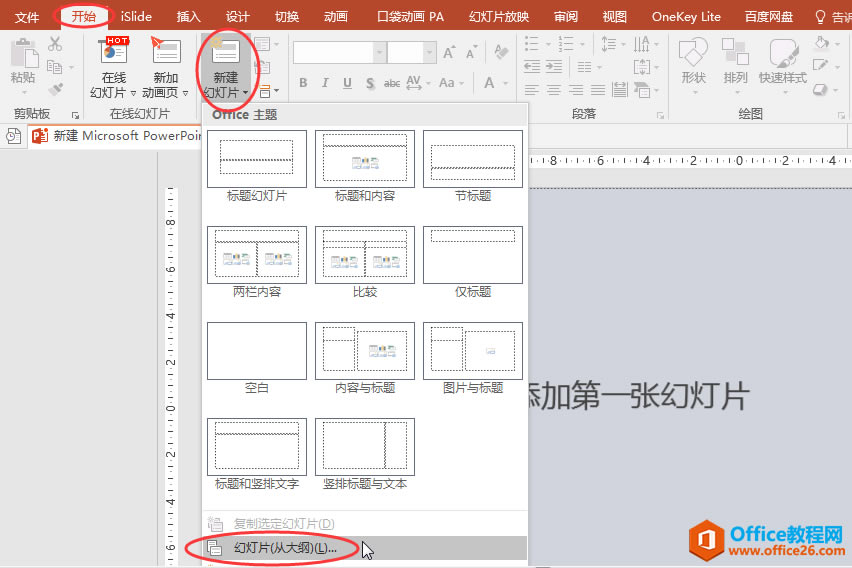Click the Copy icon in clipboard group
Screen dimensions: 852x568
coord(54,67)
